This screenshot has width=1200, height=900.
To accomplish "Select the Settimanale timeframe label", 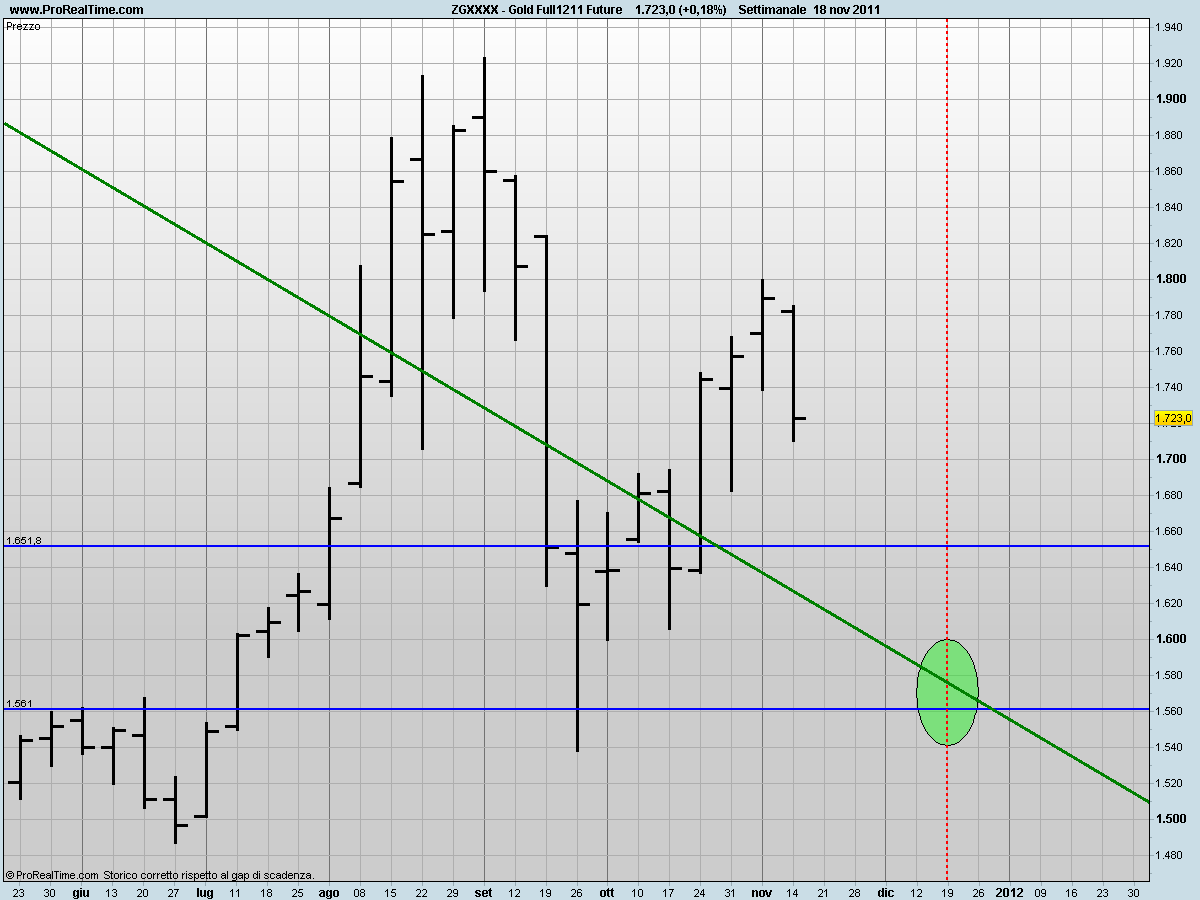I will tap(771, 9).
